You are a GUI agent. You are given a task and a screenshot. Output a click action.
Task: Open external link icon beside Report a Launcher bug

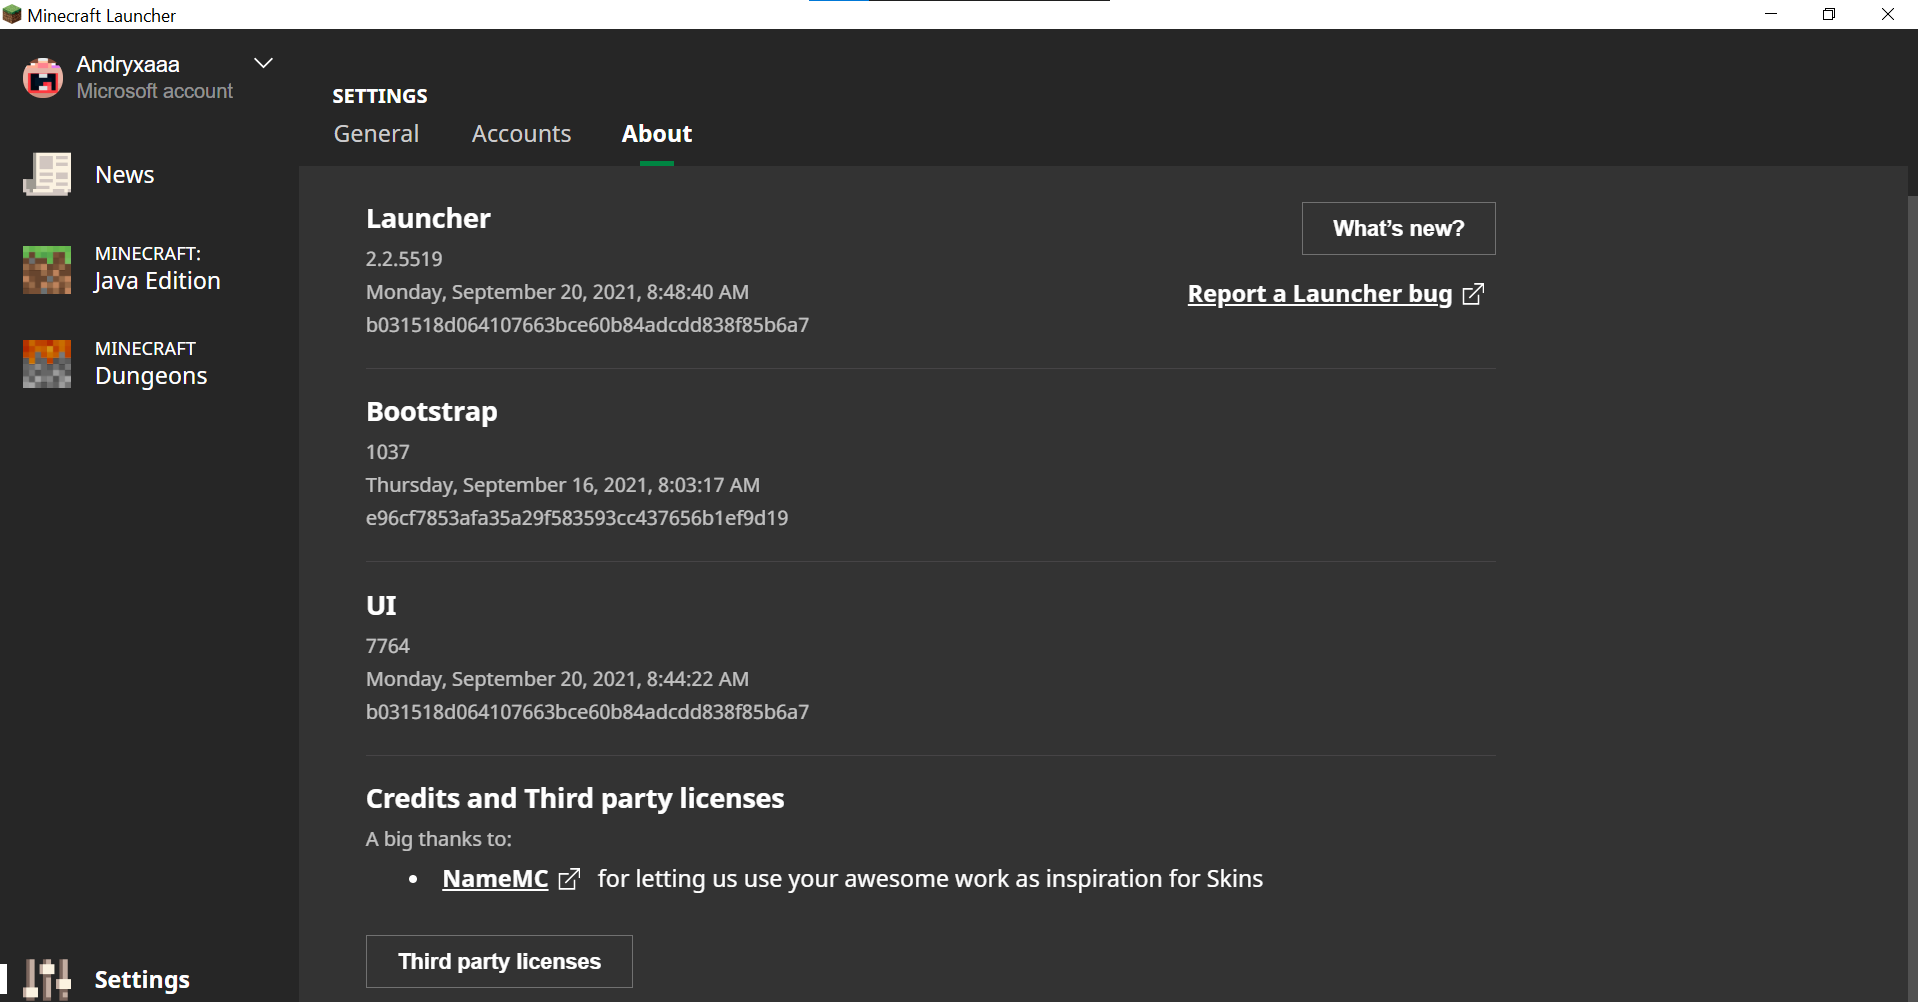click(1473, 294)
